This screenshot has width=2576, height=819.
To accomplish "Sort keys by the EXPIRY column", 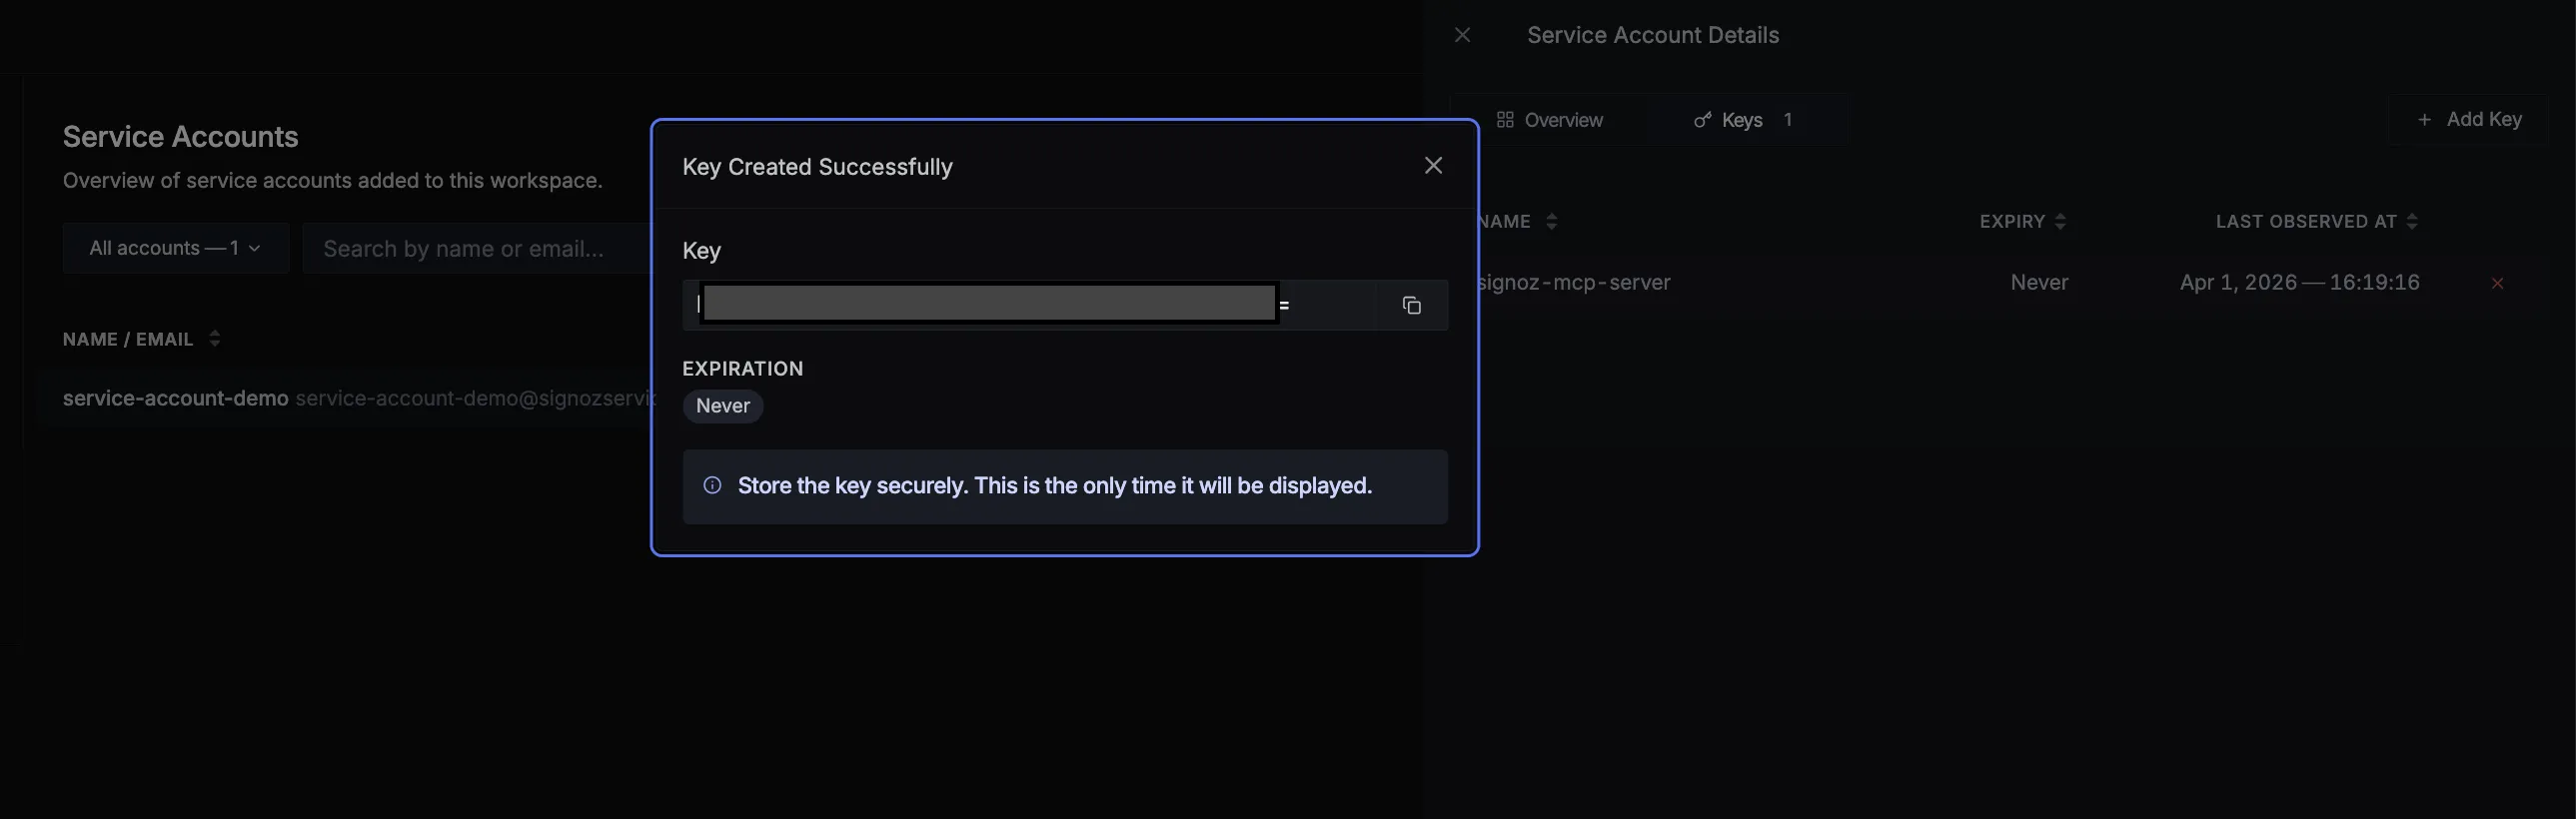I will click(2059, 222).
